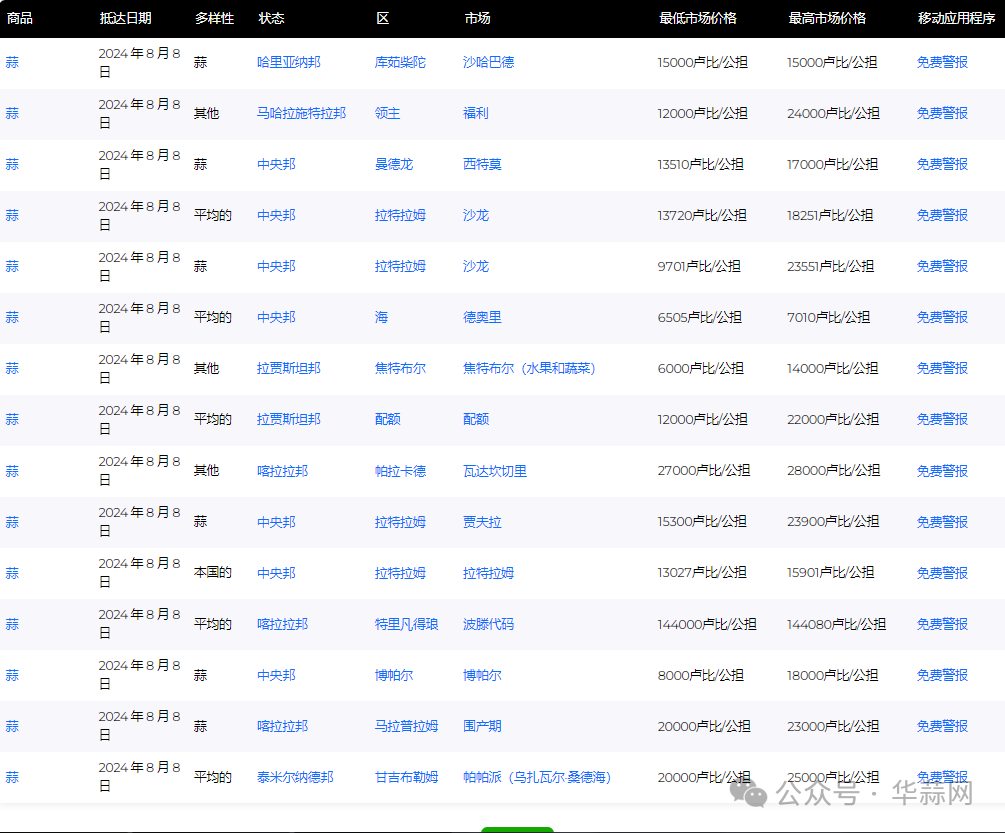This screenshot has width=1005, height=833.
Task: Click 免费警报 in the 福利 row
Action: pos(942,113)
